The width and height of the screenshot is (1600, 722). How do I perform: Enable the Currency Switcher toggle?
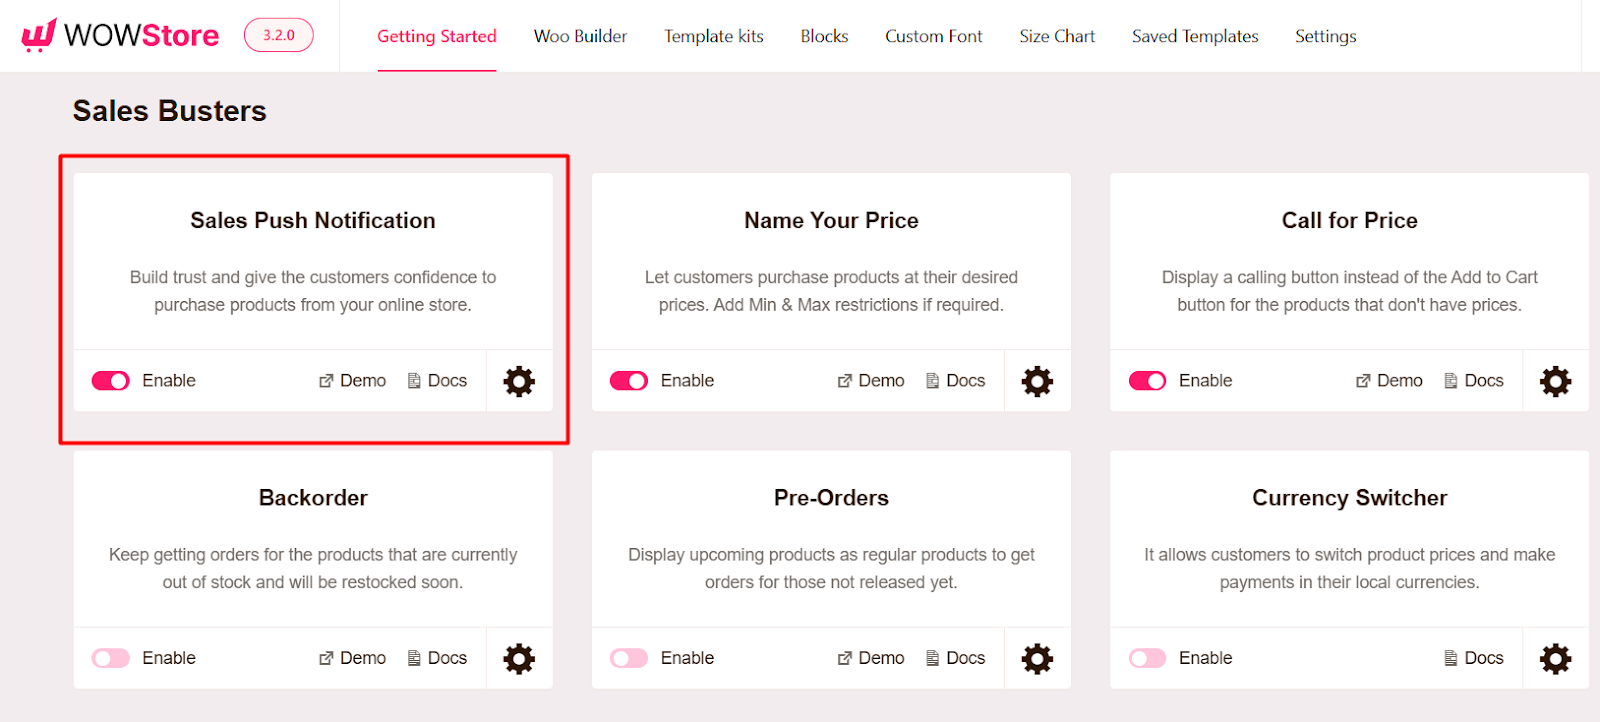pos(1146,657)
